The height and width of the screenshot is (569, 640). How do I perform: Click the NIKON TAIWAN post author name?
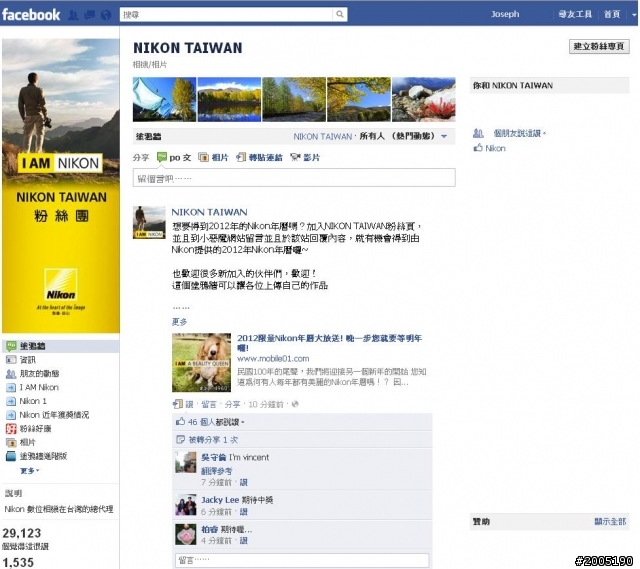pyautogui.click(x=209, y=212)
